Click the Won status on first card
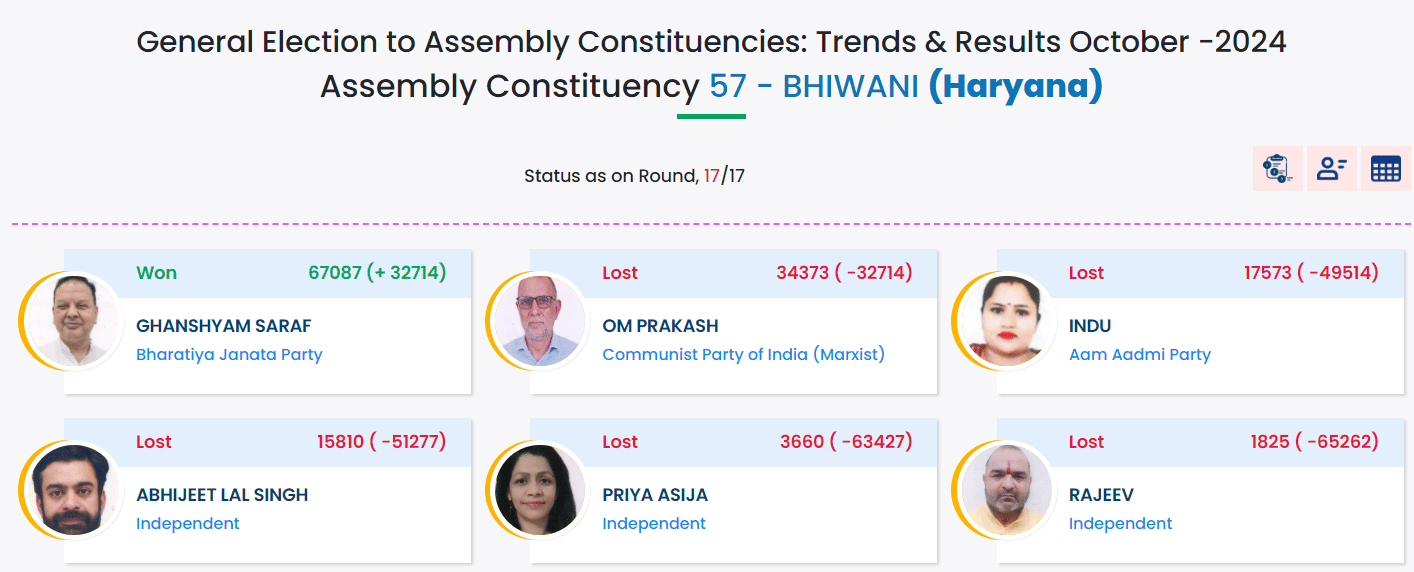 [x=156, y=273]
